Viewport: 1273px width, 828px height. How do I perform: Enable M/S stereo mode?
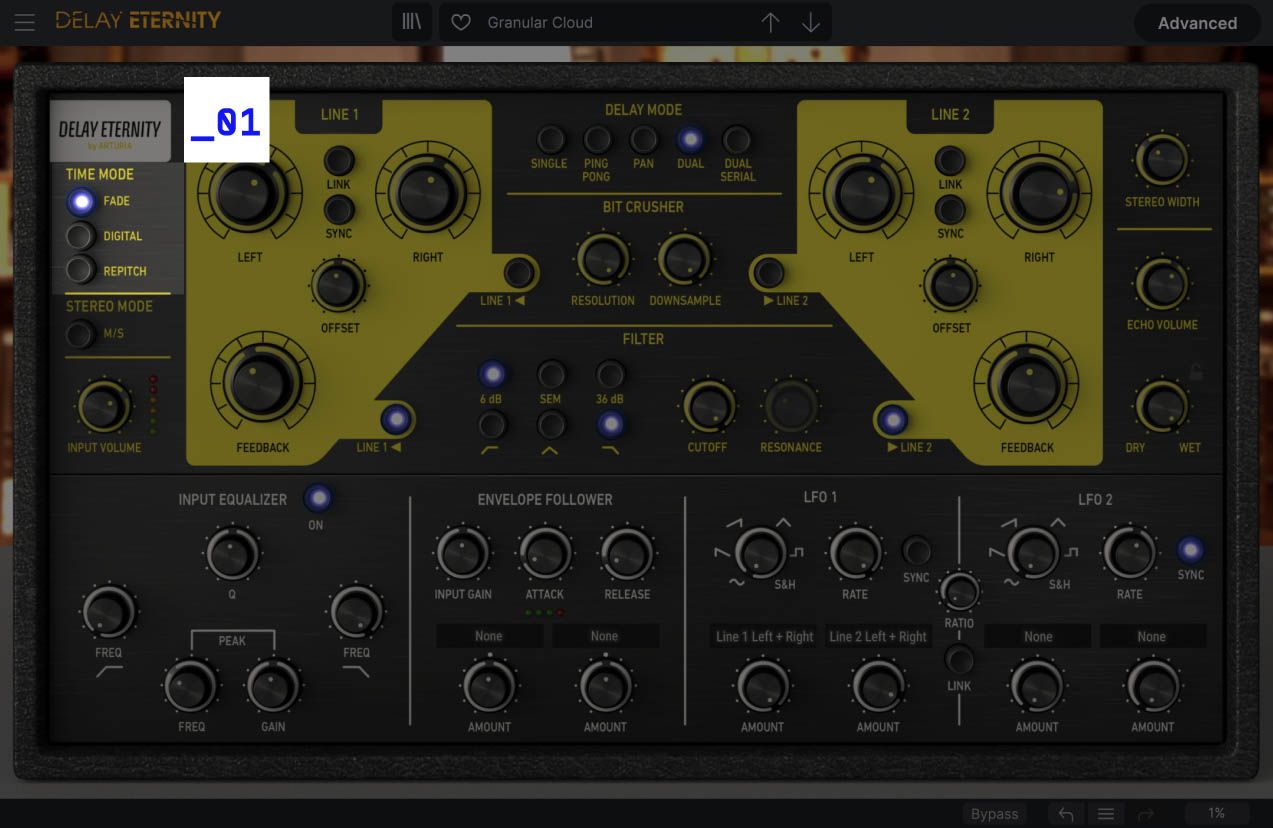point(79,333)
